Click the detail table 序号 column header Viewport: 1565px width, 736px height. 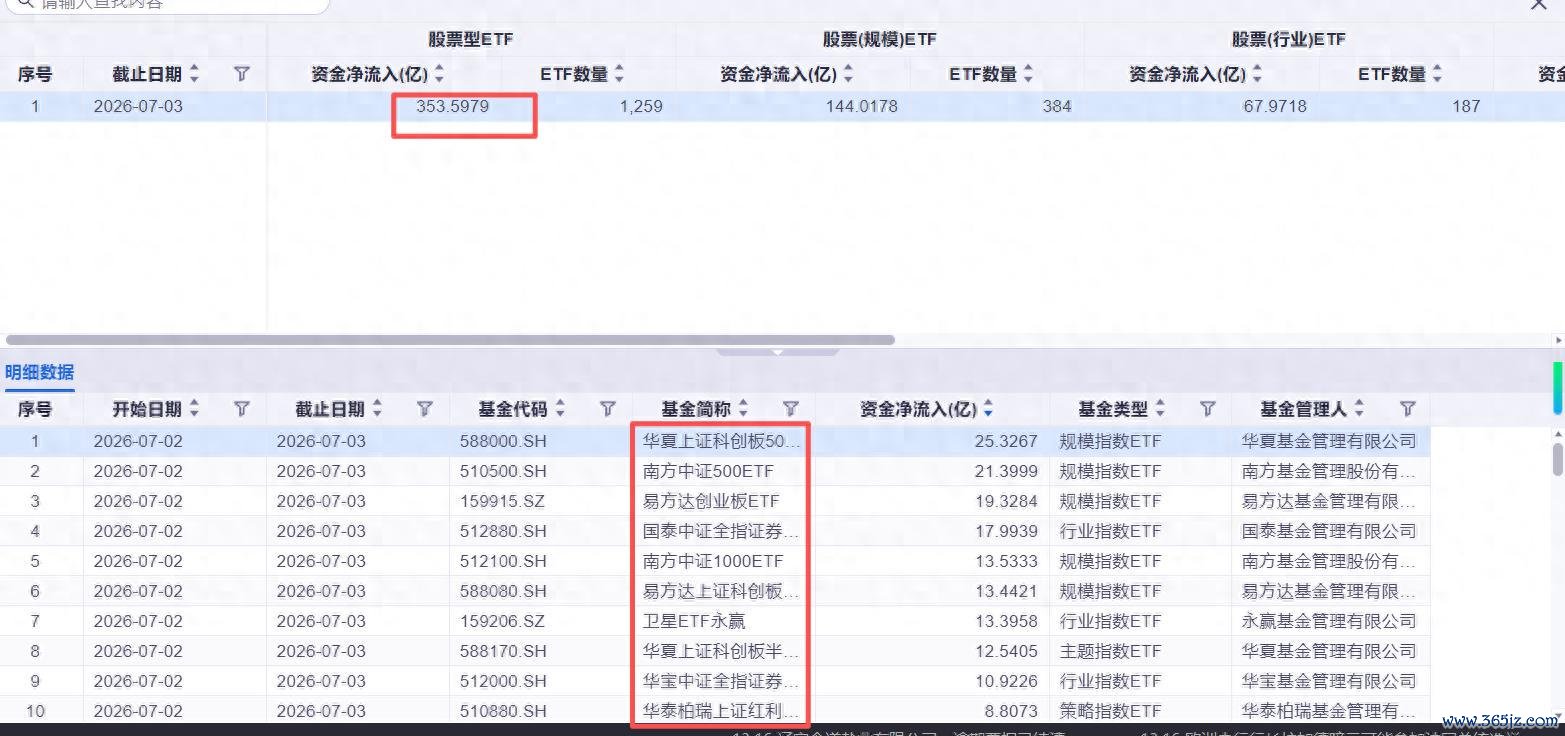click(x=35, y=409)
